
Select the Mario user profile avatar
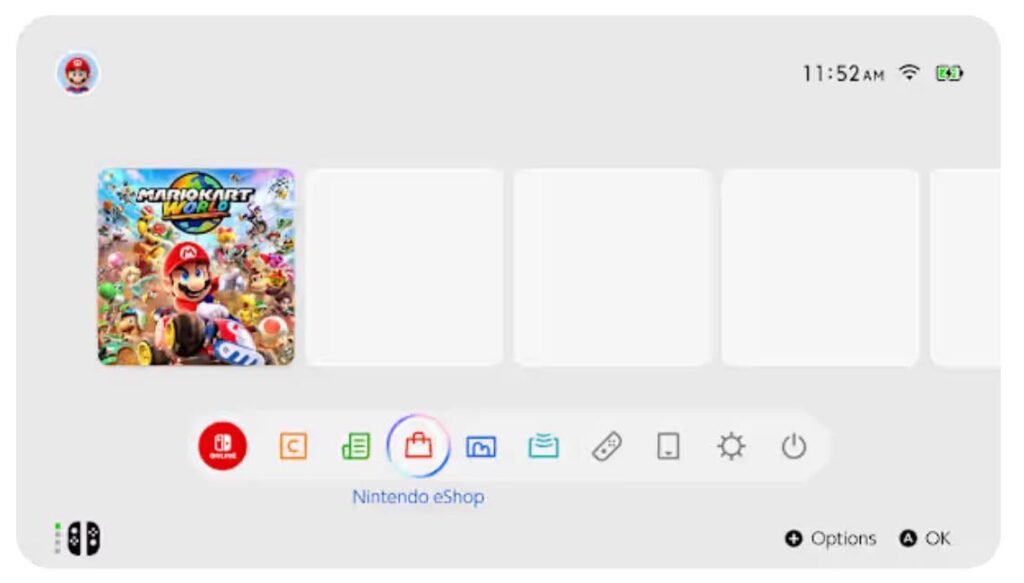click(x=75, y=73)
